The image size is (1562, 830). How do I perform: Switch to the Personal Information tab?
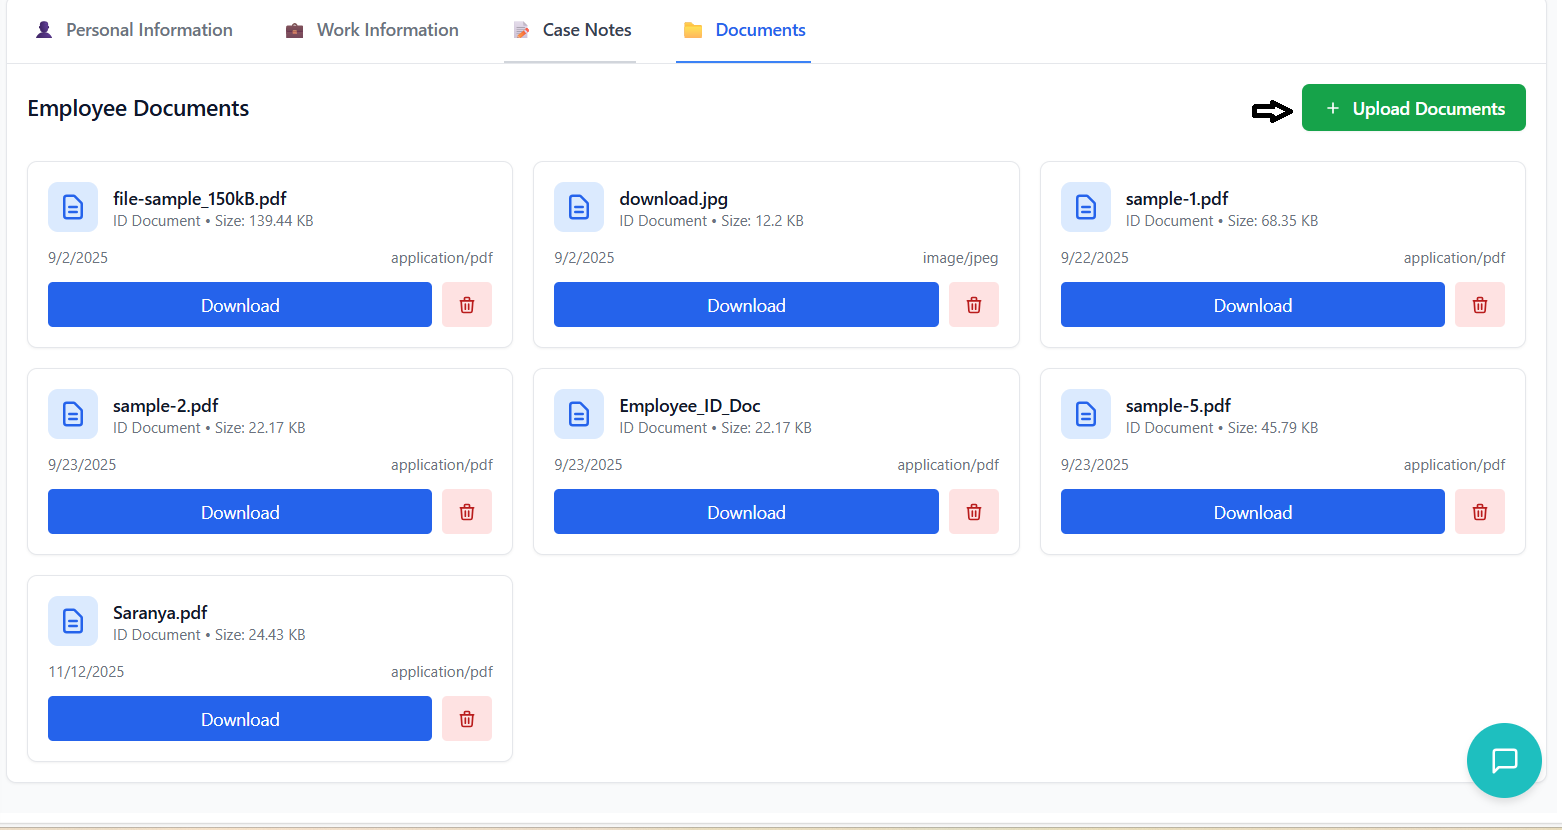(x=134, y=30)
